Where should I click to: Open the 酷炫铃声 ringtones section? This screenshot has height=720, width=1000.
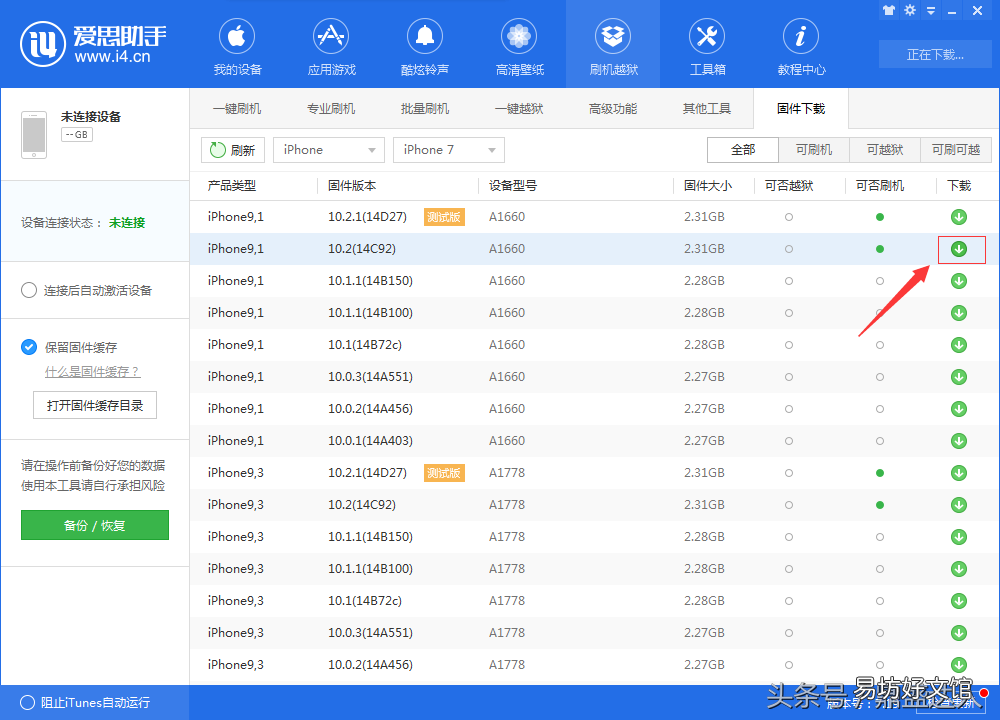point(425,47)
